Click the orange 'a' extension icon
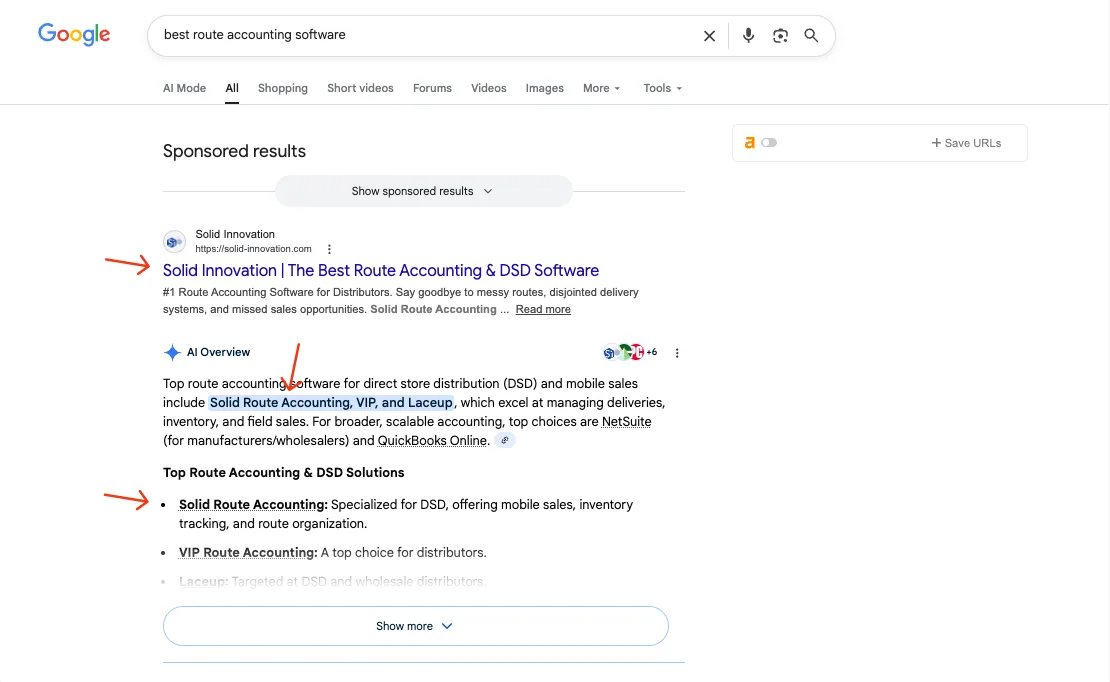This screenshot has height=682, width=1110. click(750, 143)
